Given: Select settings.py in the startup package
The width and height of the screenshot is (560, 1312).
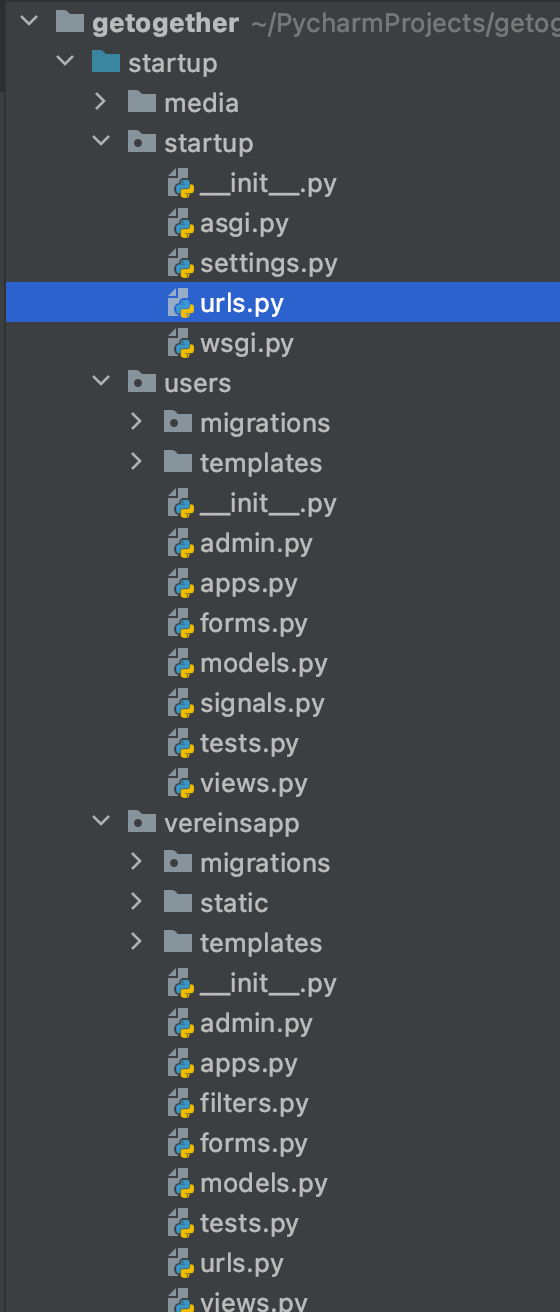Looking at the screenshot, I should [269, 264].
